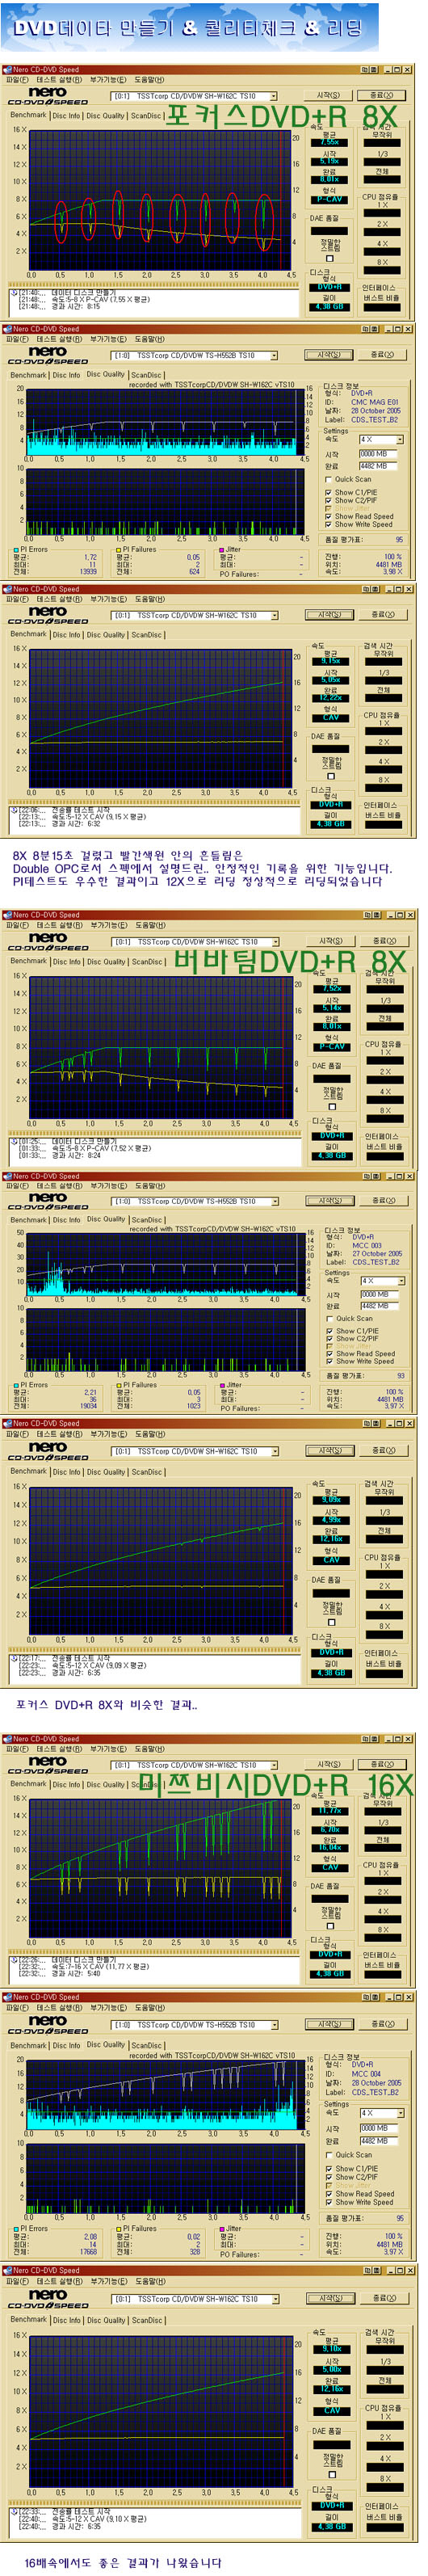Open 테스트 실행(R) menu in 9.15x average window
This screenshot has width=428, height=2576.
[x=60, y=599]
